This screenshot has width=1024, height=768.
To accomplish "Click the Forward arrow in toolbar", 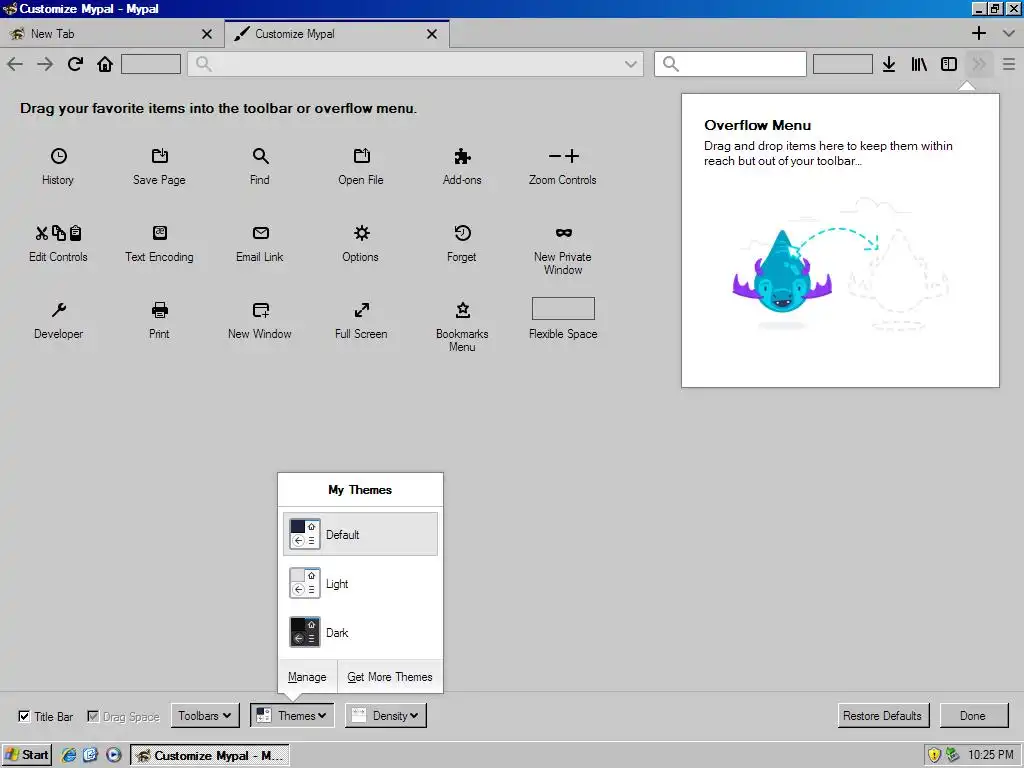I will [x=45, y=64].
